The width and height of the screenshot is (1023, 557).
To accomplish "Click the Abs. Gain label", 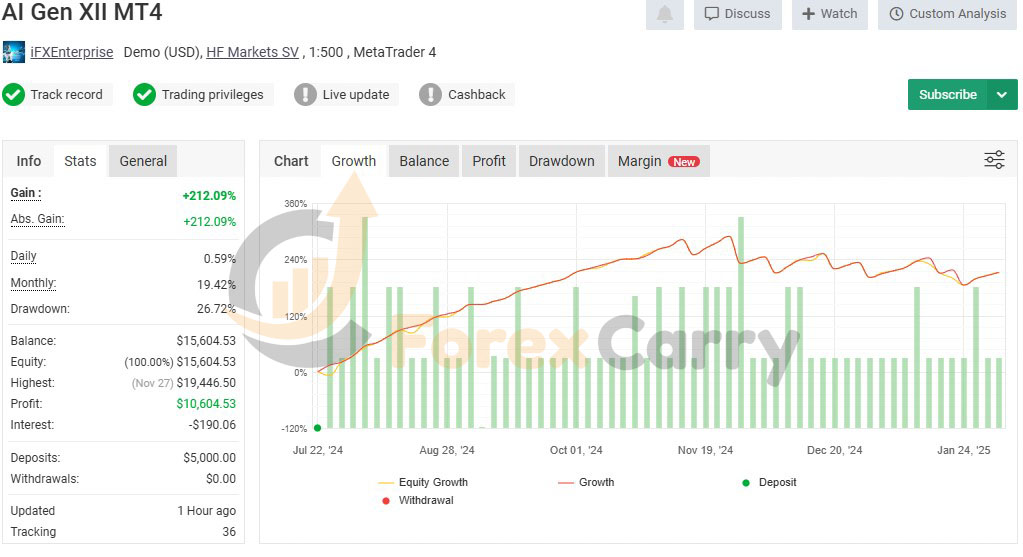I will click(x=37, y=219).
